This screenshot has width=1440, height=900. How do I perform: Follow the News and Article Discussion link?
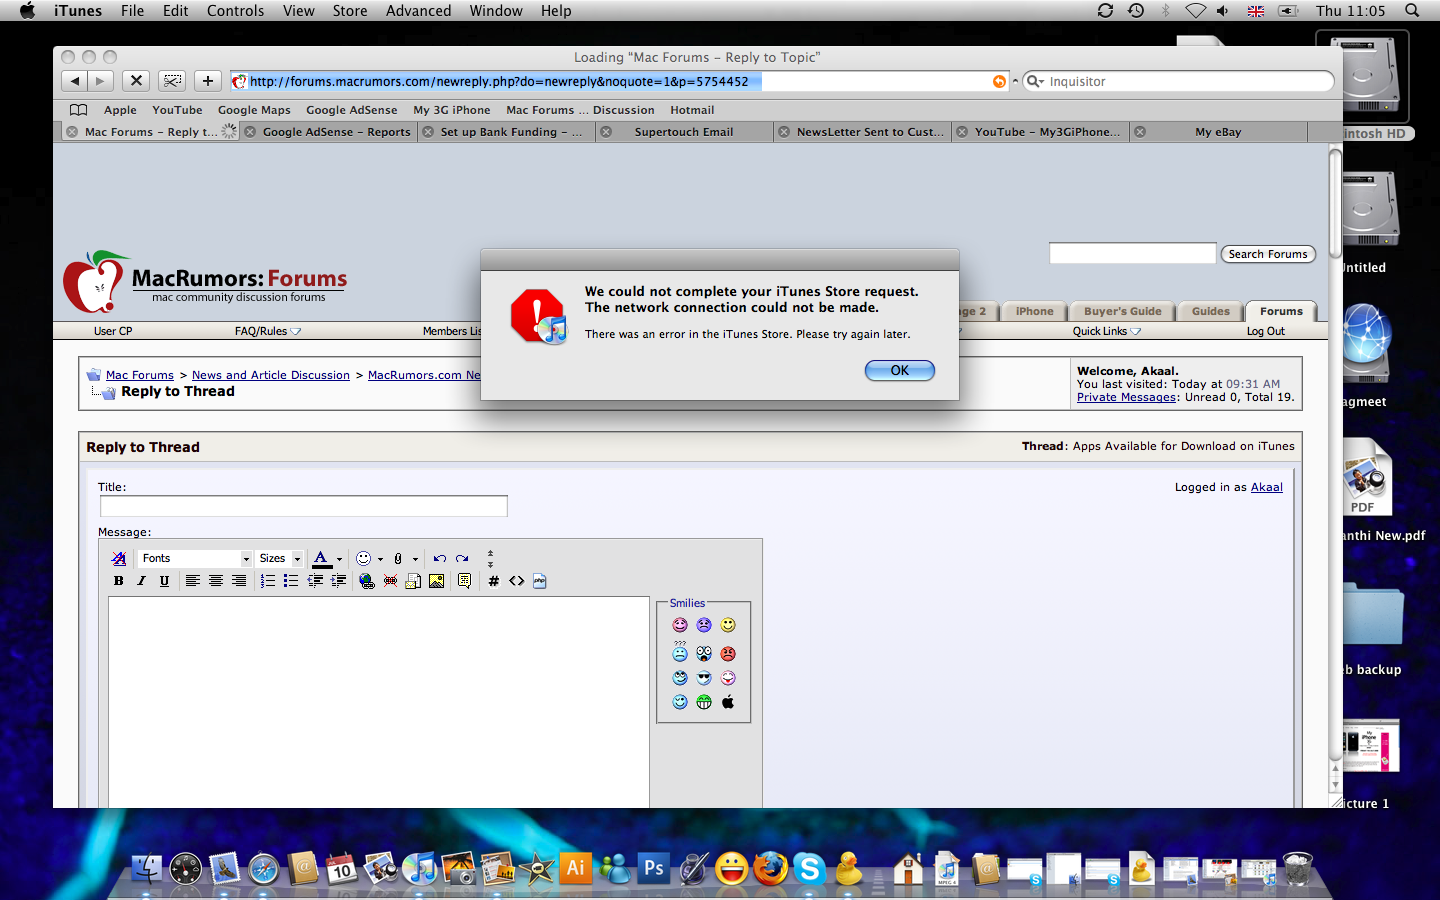271,375
